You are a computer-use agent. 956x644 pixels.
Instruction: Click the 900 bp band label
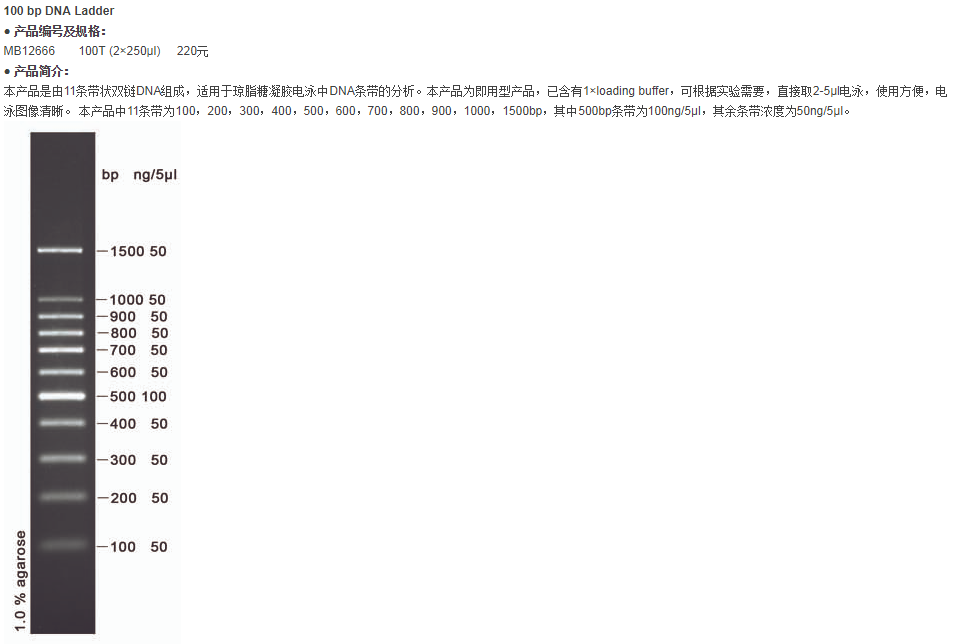[123, 317]
